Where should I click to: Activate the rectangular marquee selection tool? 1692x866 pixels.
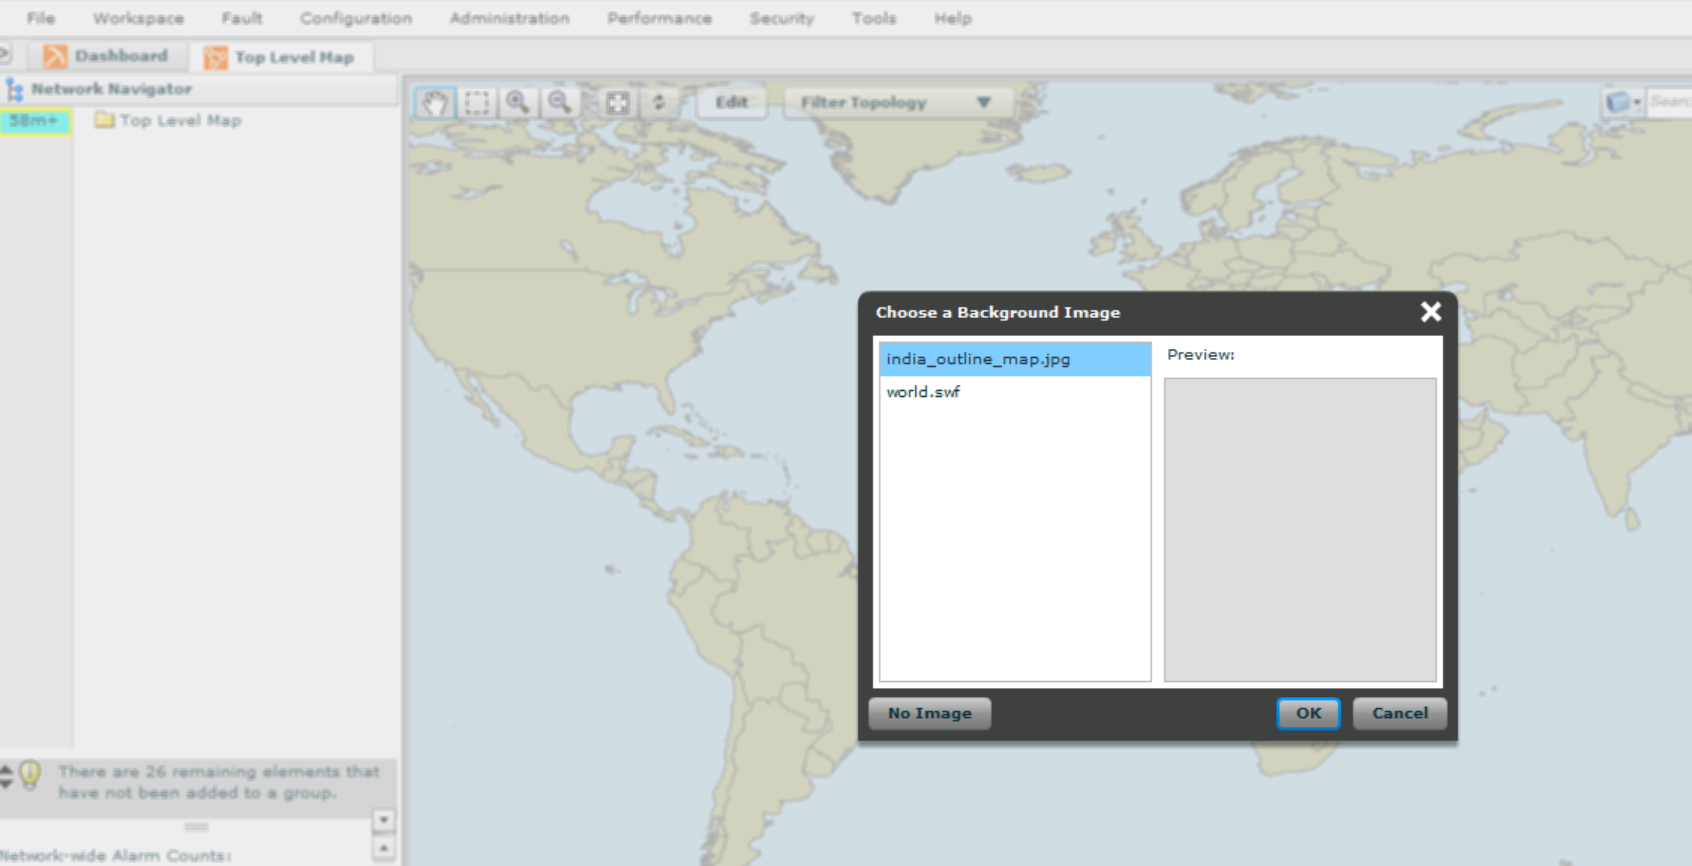[x=477, y=102]
